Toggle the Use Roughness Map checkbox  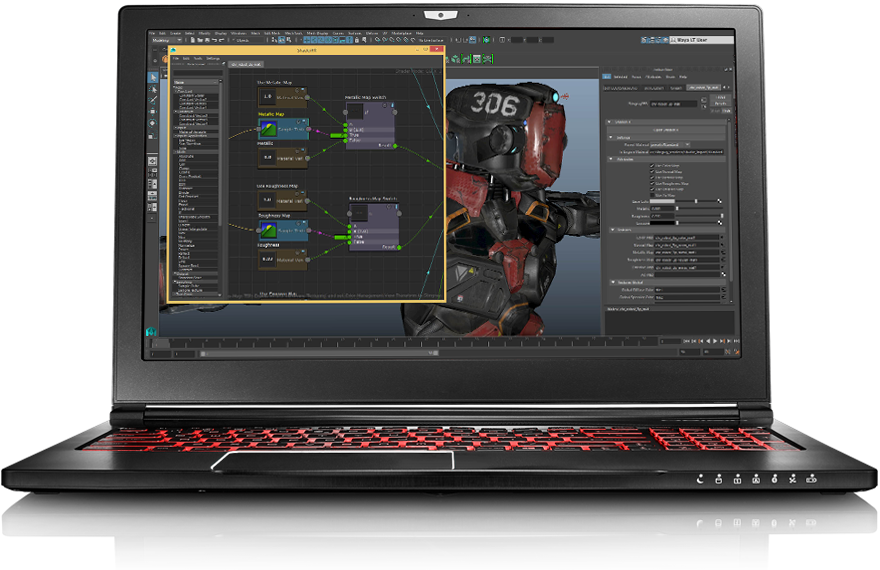(x=652, y=183)
